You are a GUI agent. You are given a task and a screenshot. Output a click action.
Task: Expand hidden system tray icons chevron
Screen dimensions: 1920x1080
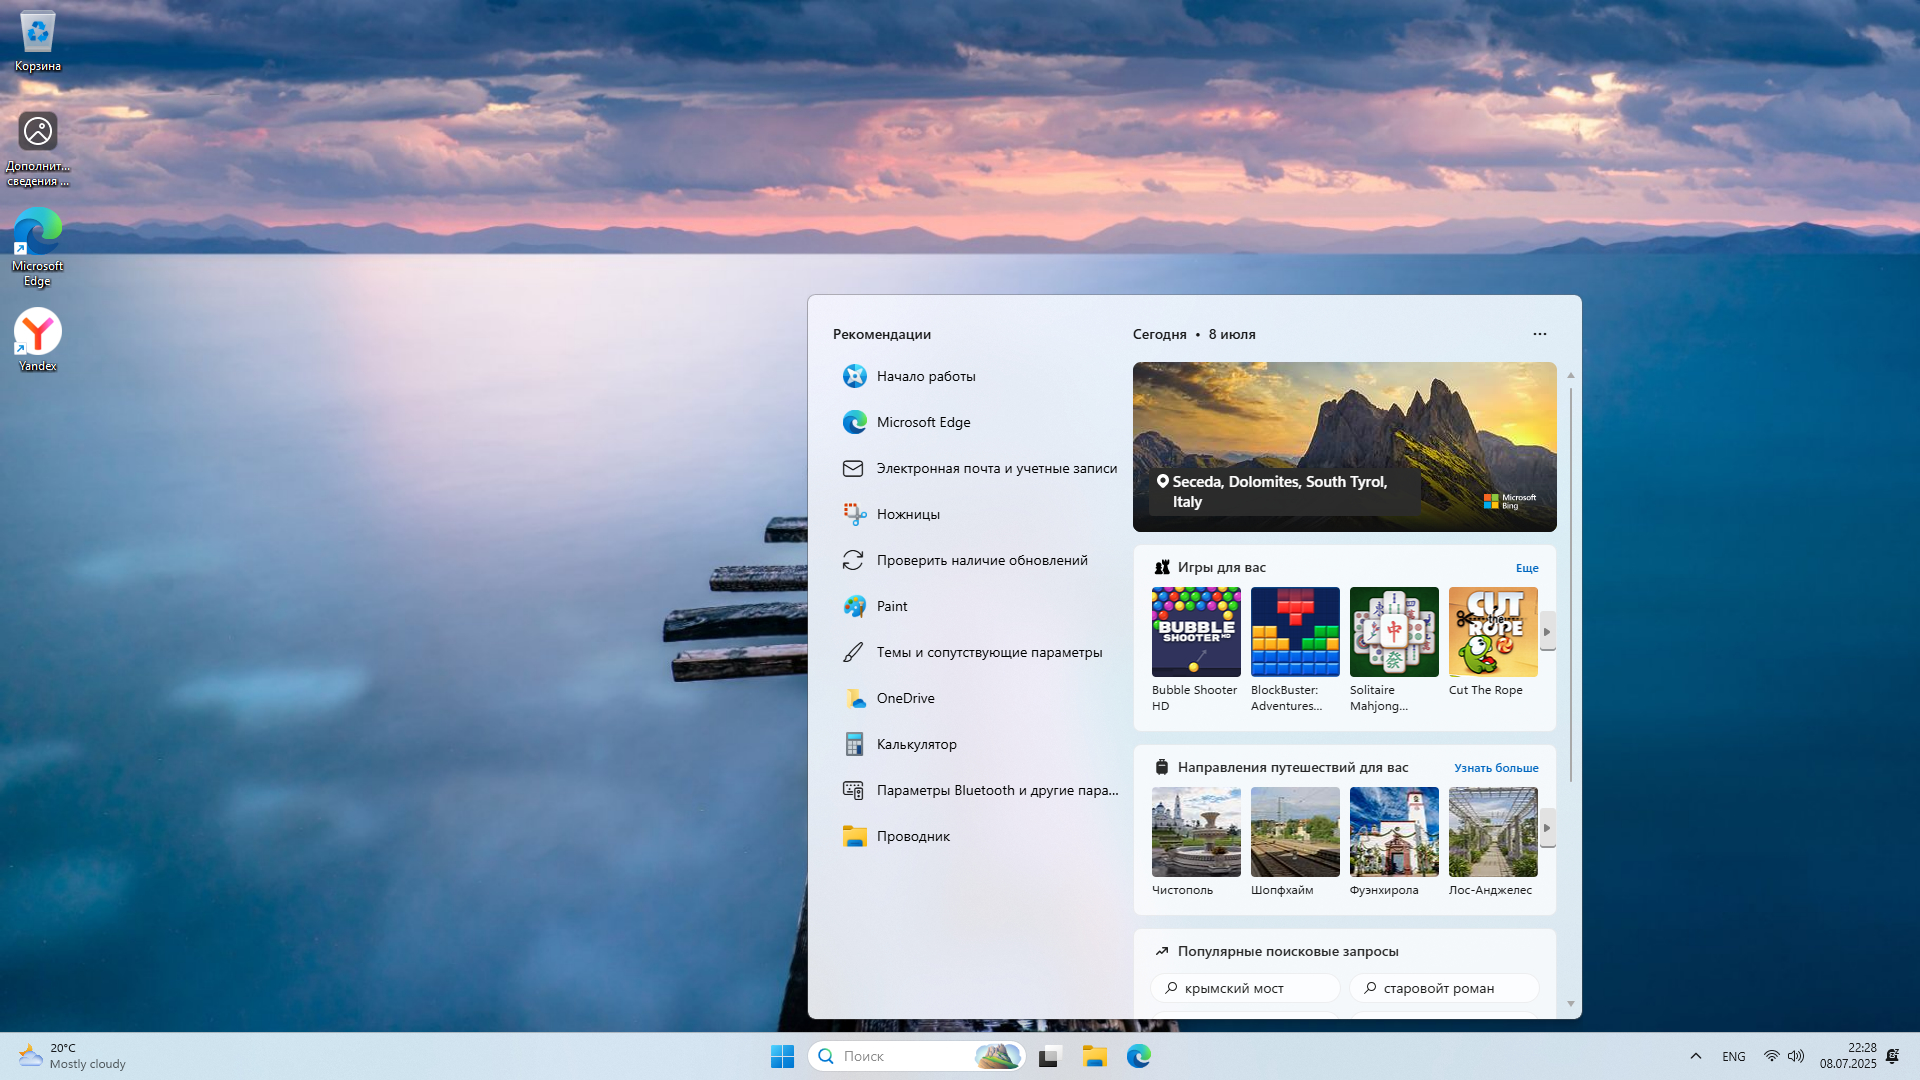[1695, 1056]
